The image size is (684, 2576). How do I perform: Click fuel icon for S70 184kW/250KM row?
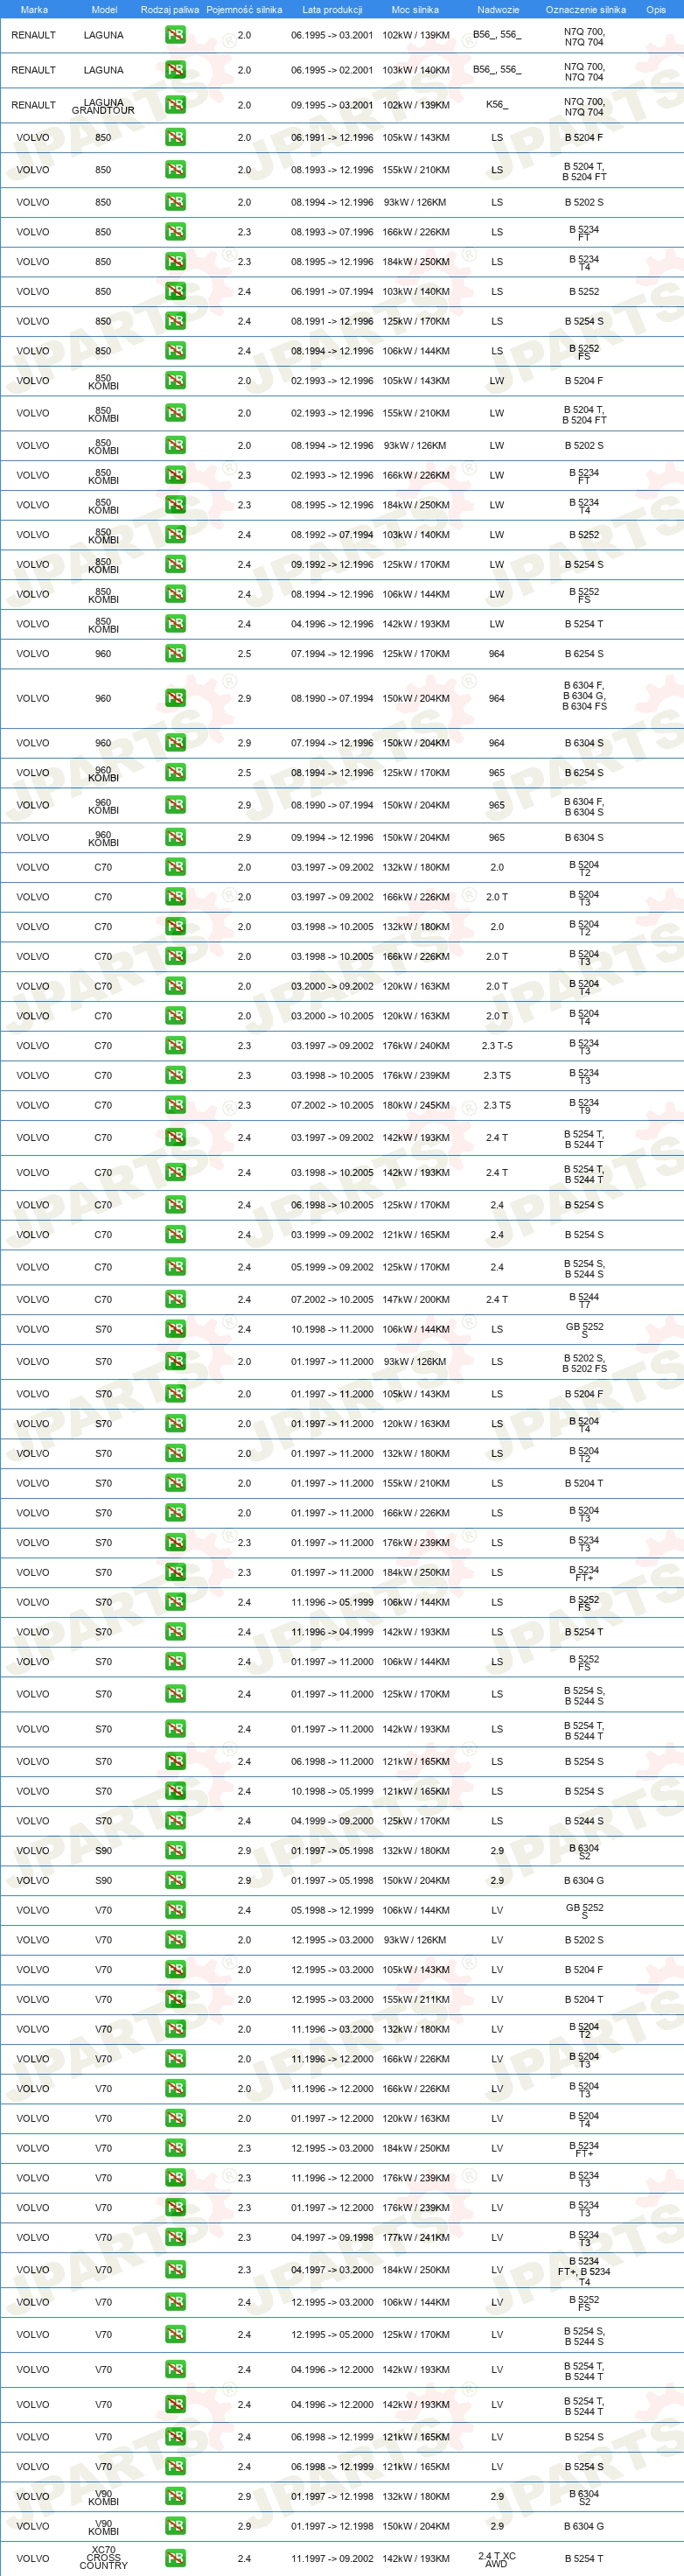[x=175, y=1573]
